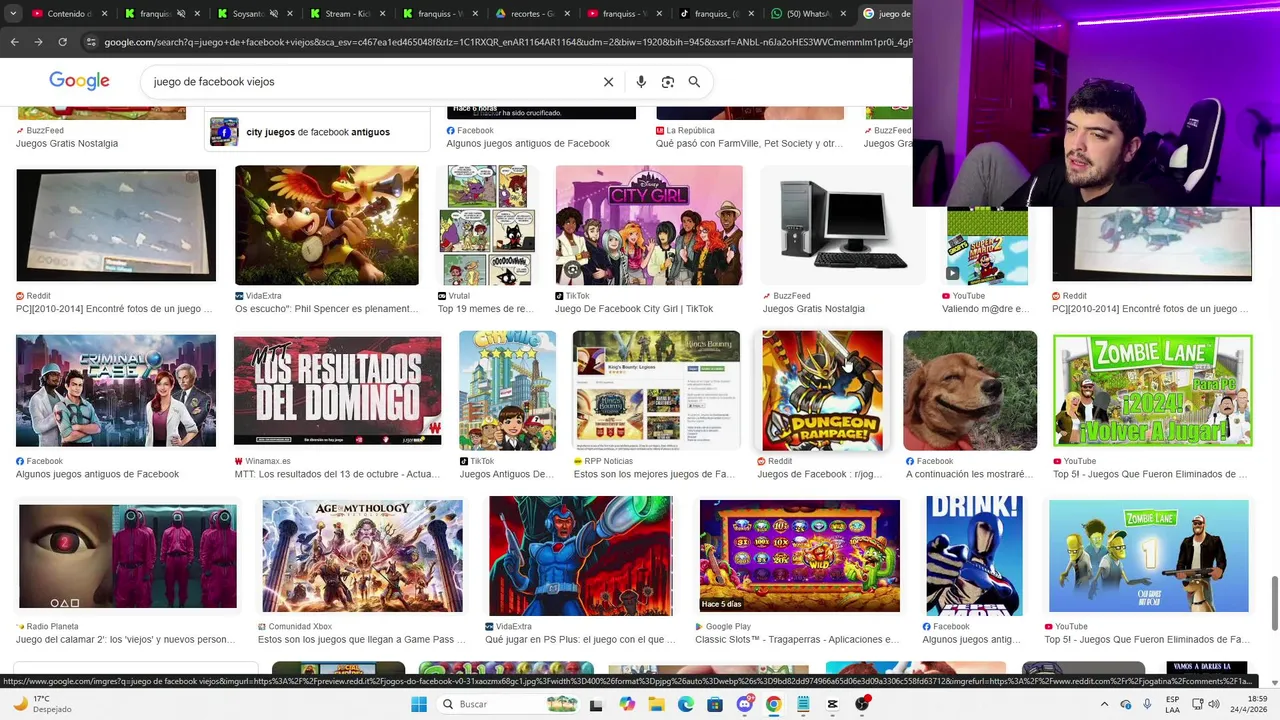
Task: Switch to the recortes Google Drive tab
Action: coord(530,14)
